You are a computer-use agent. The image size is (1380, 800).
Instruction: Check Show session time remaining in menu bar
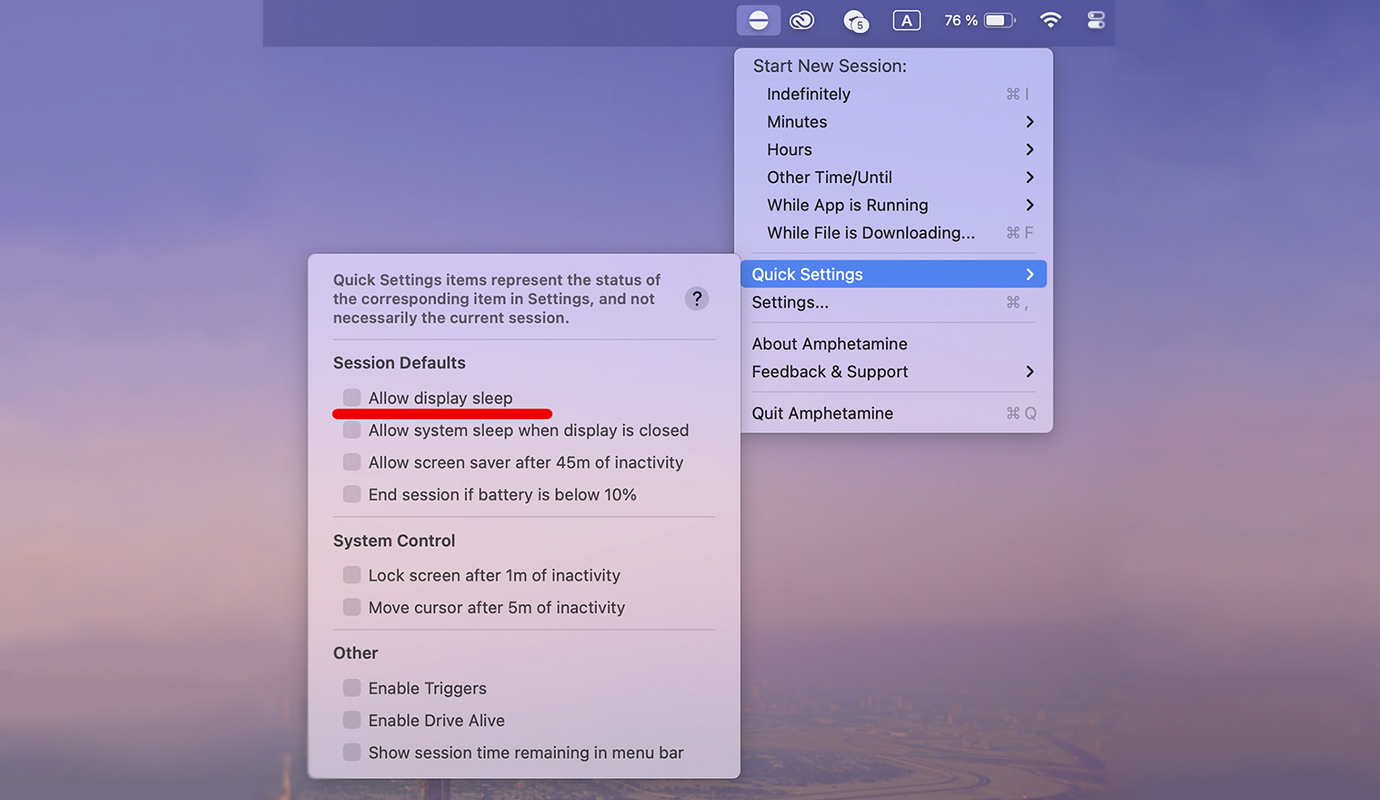click(352, 752)
